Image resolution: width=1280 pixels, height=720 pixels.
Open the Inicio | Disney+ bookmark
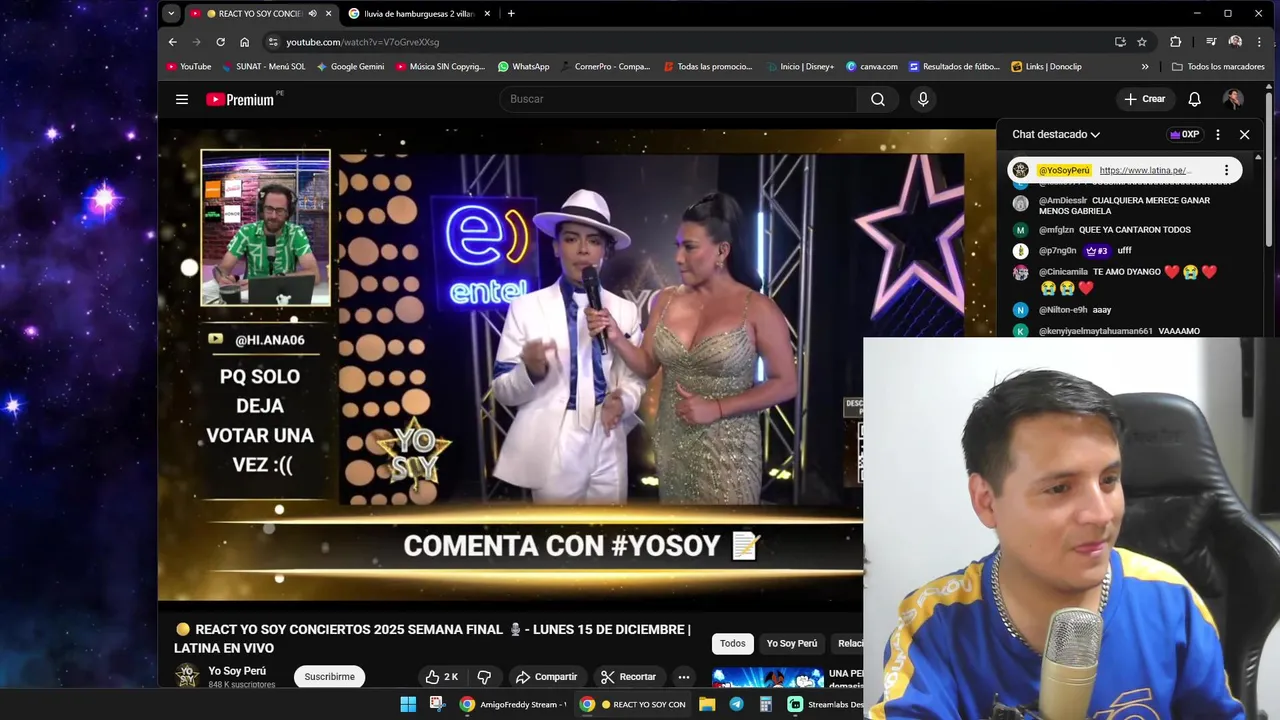[800, 67]
